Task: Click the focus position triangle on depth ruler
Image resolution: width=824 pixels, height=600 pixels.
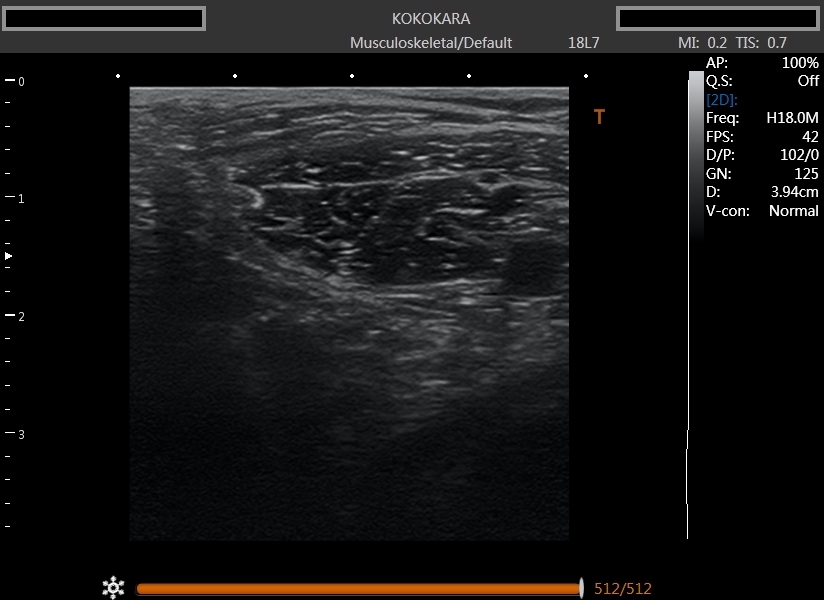Action: [9, 257]
